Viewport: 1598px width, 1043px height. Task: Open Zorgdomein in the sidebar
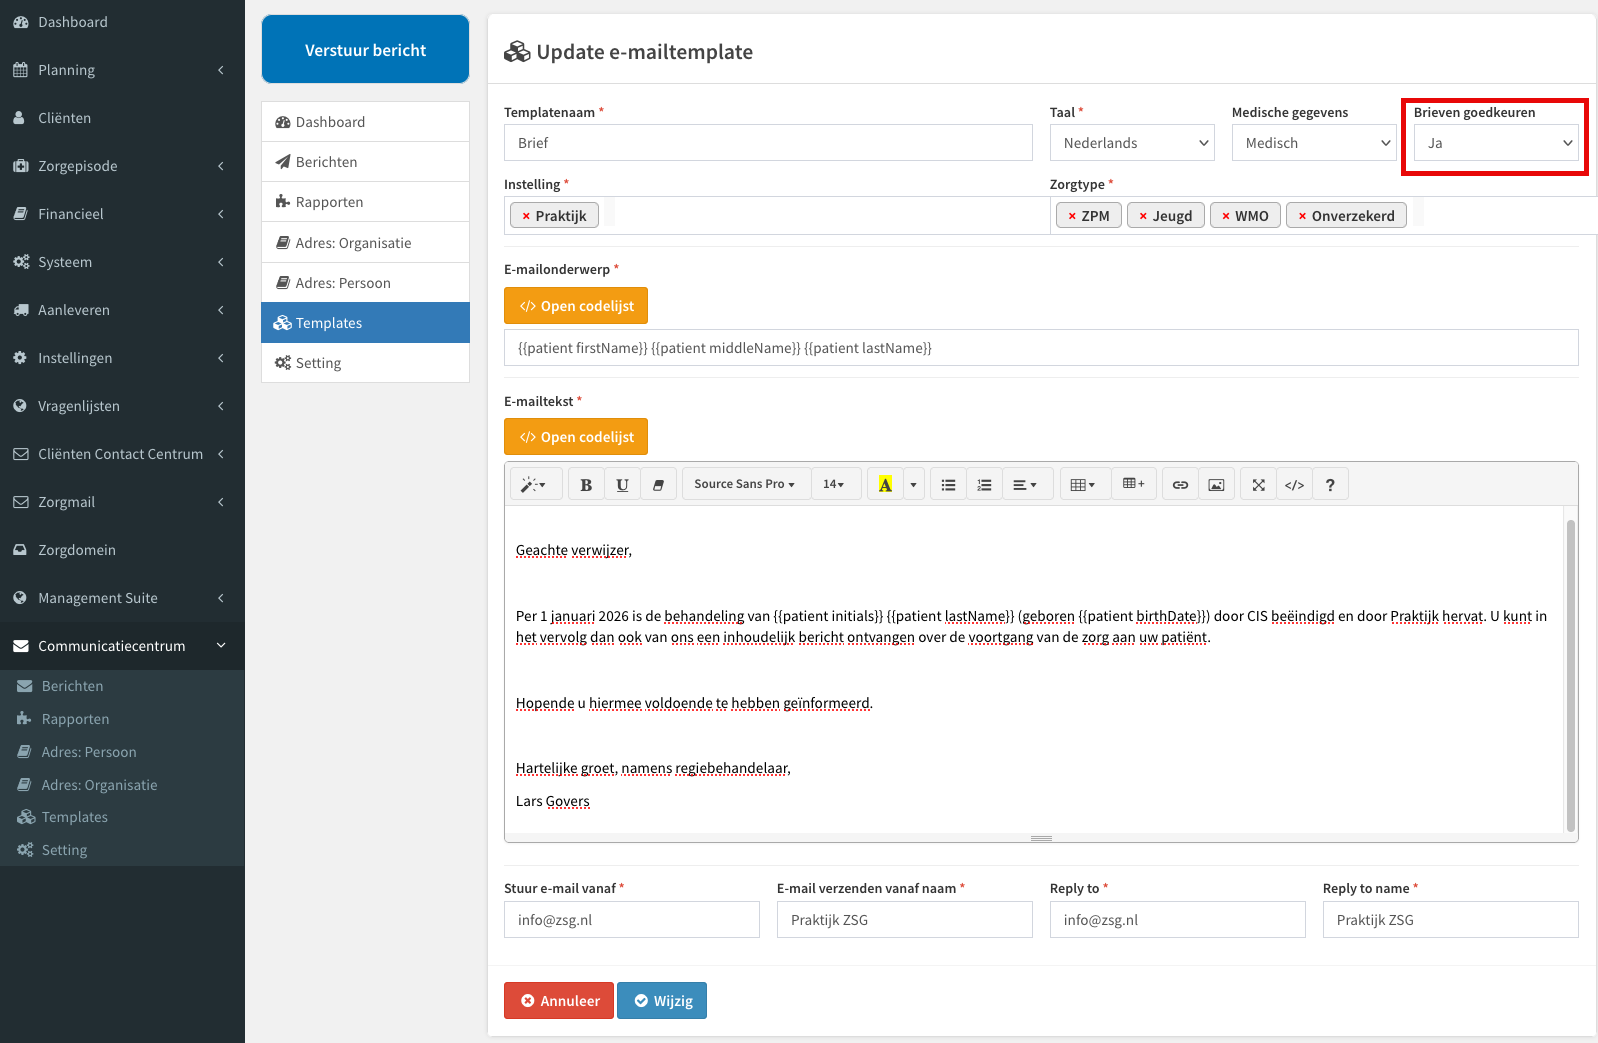pyautogui.click(x=122, y=550)
